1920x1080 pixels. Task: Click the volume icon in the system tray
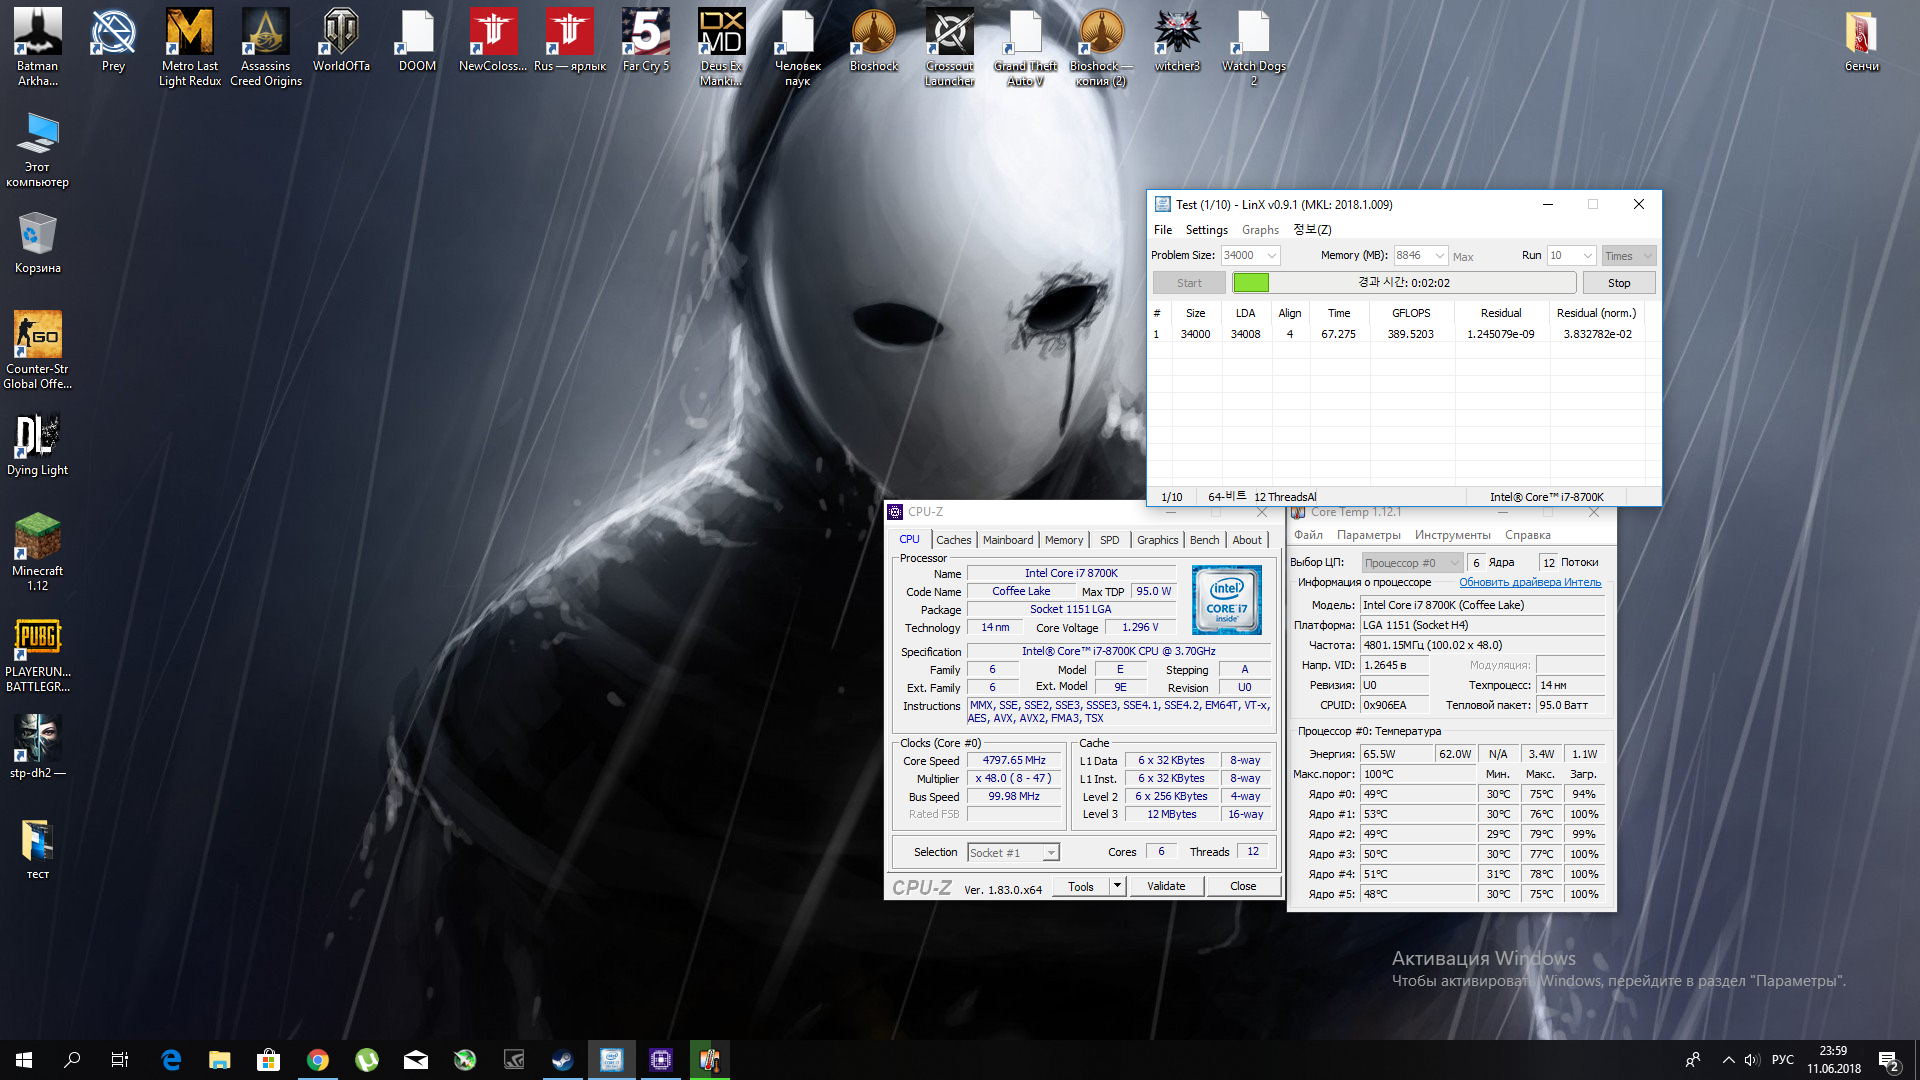pos(1751,1060)
